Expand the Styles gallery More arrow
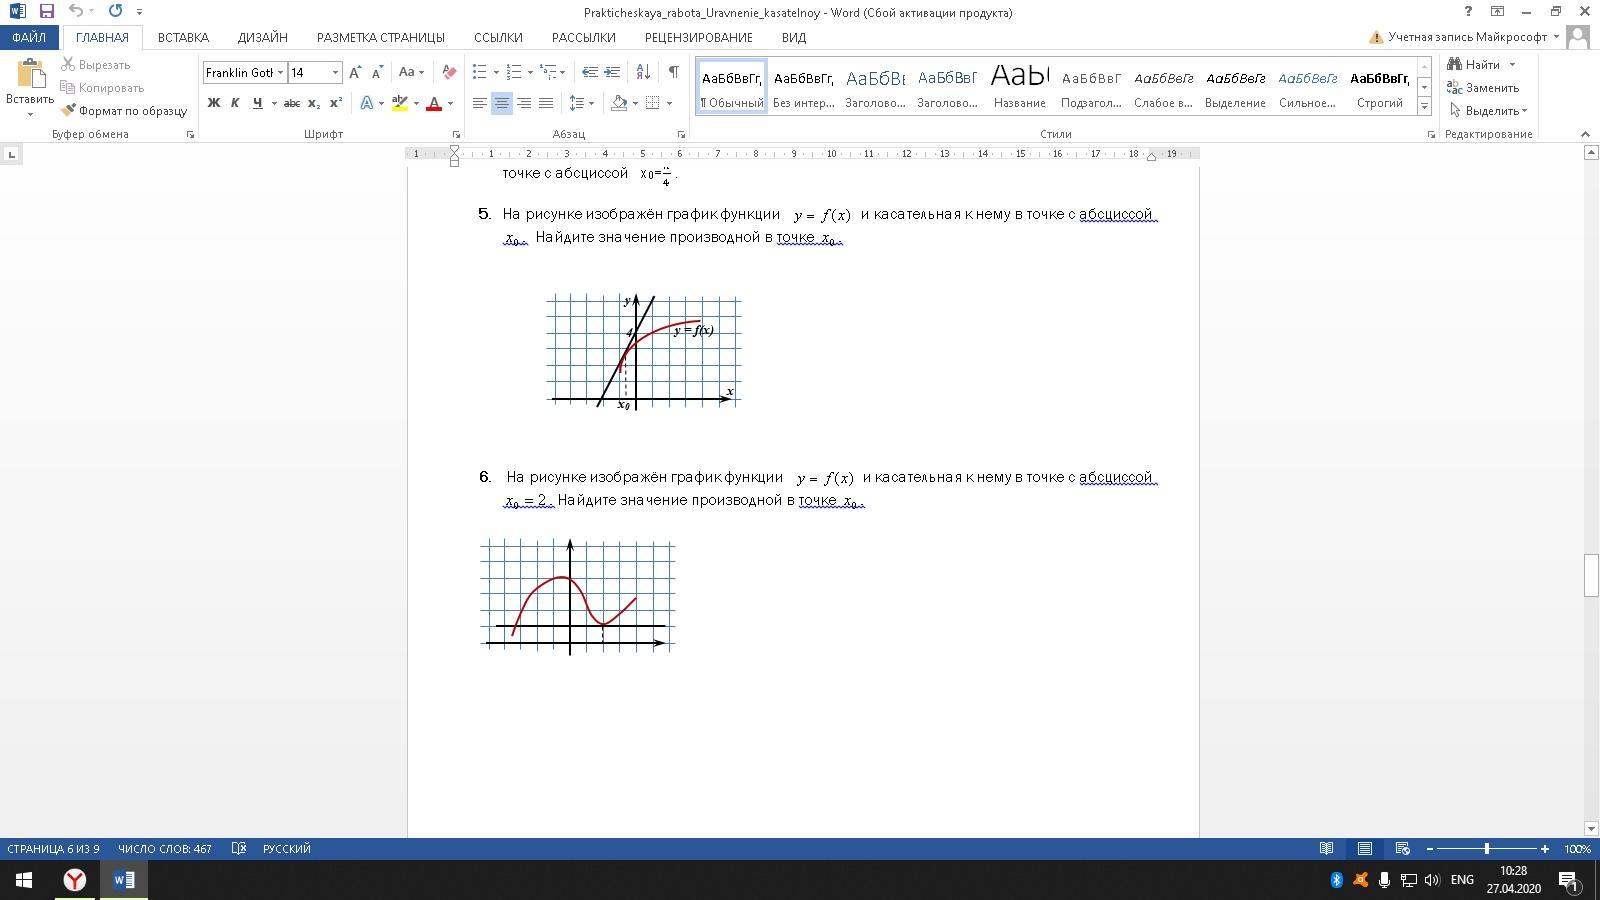 [x=1424, y=105]
